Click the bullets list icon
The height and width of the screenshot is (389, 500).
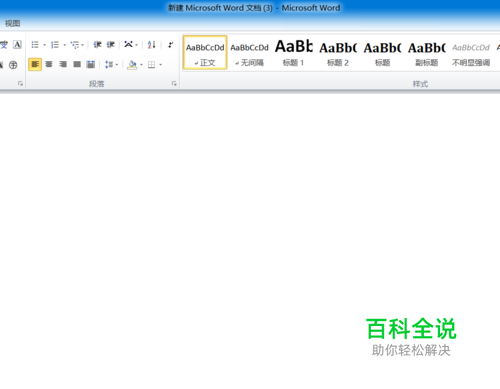35,45
